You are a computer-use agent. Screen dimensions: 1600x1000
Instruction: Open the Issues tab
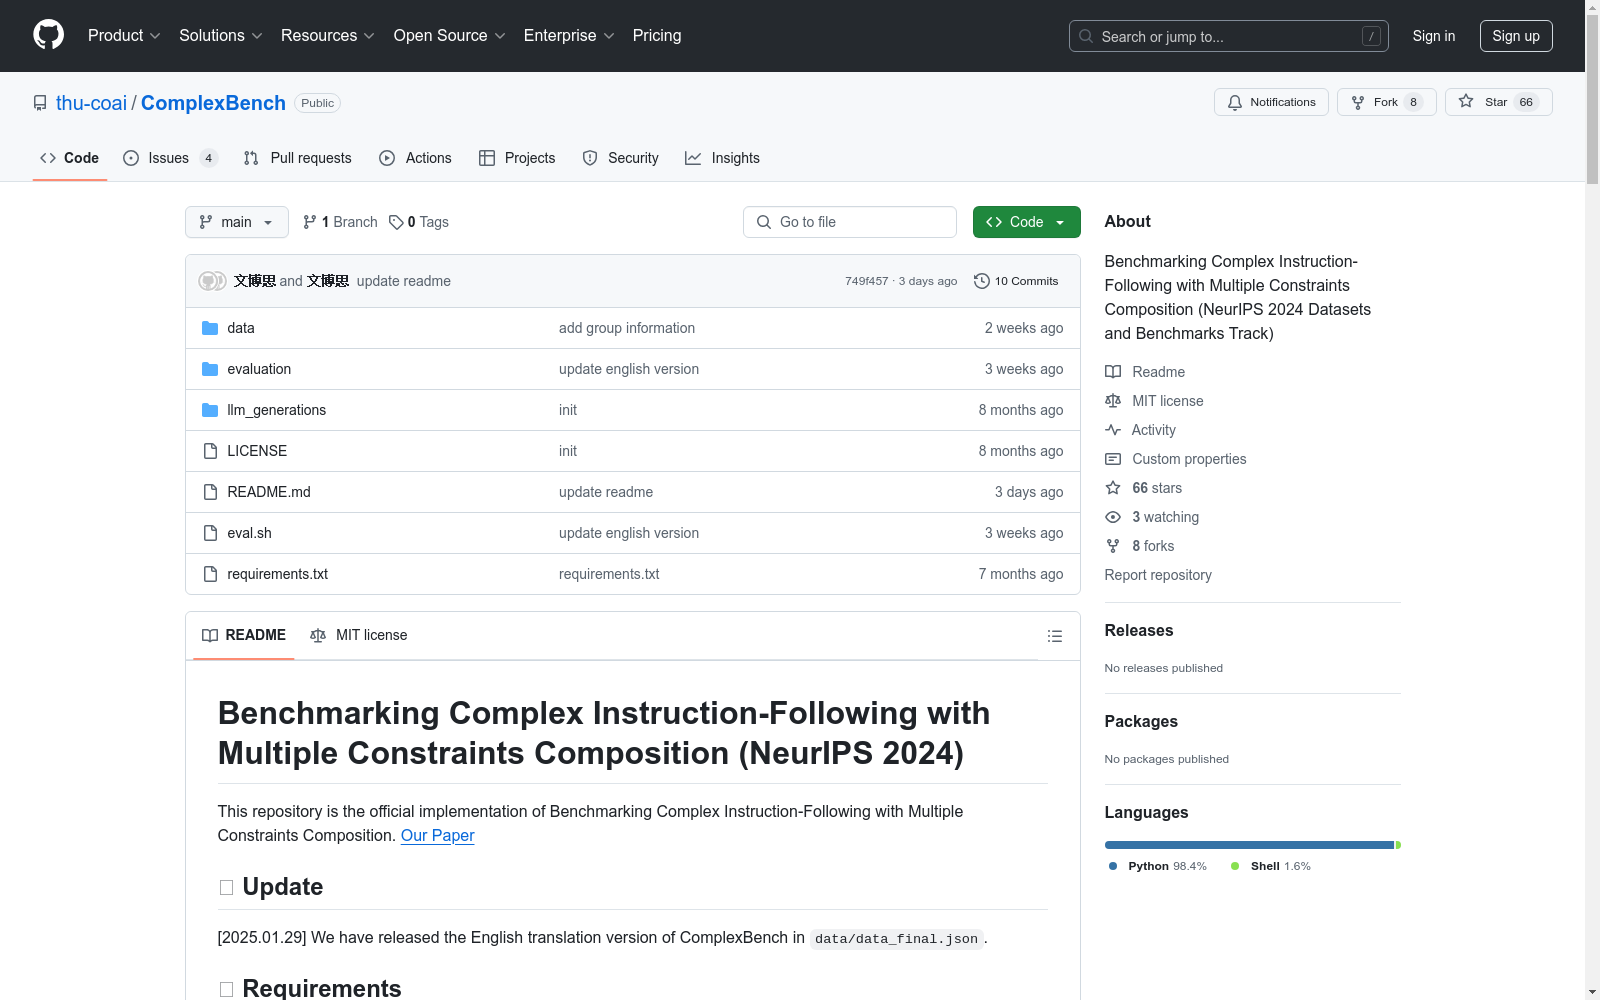click(x=170, y=158)
